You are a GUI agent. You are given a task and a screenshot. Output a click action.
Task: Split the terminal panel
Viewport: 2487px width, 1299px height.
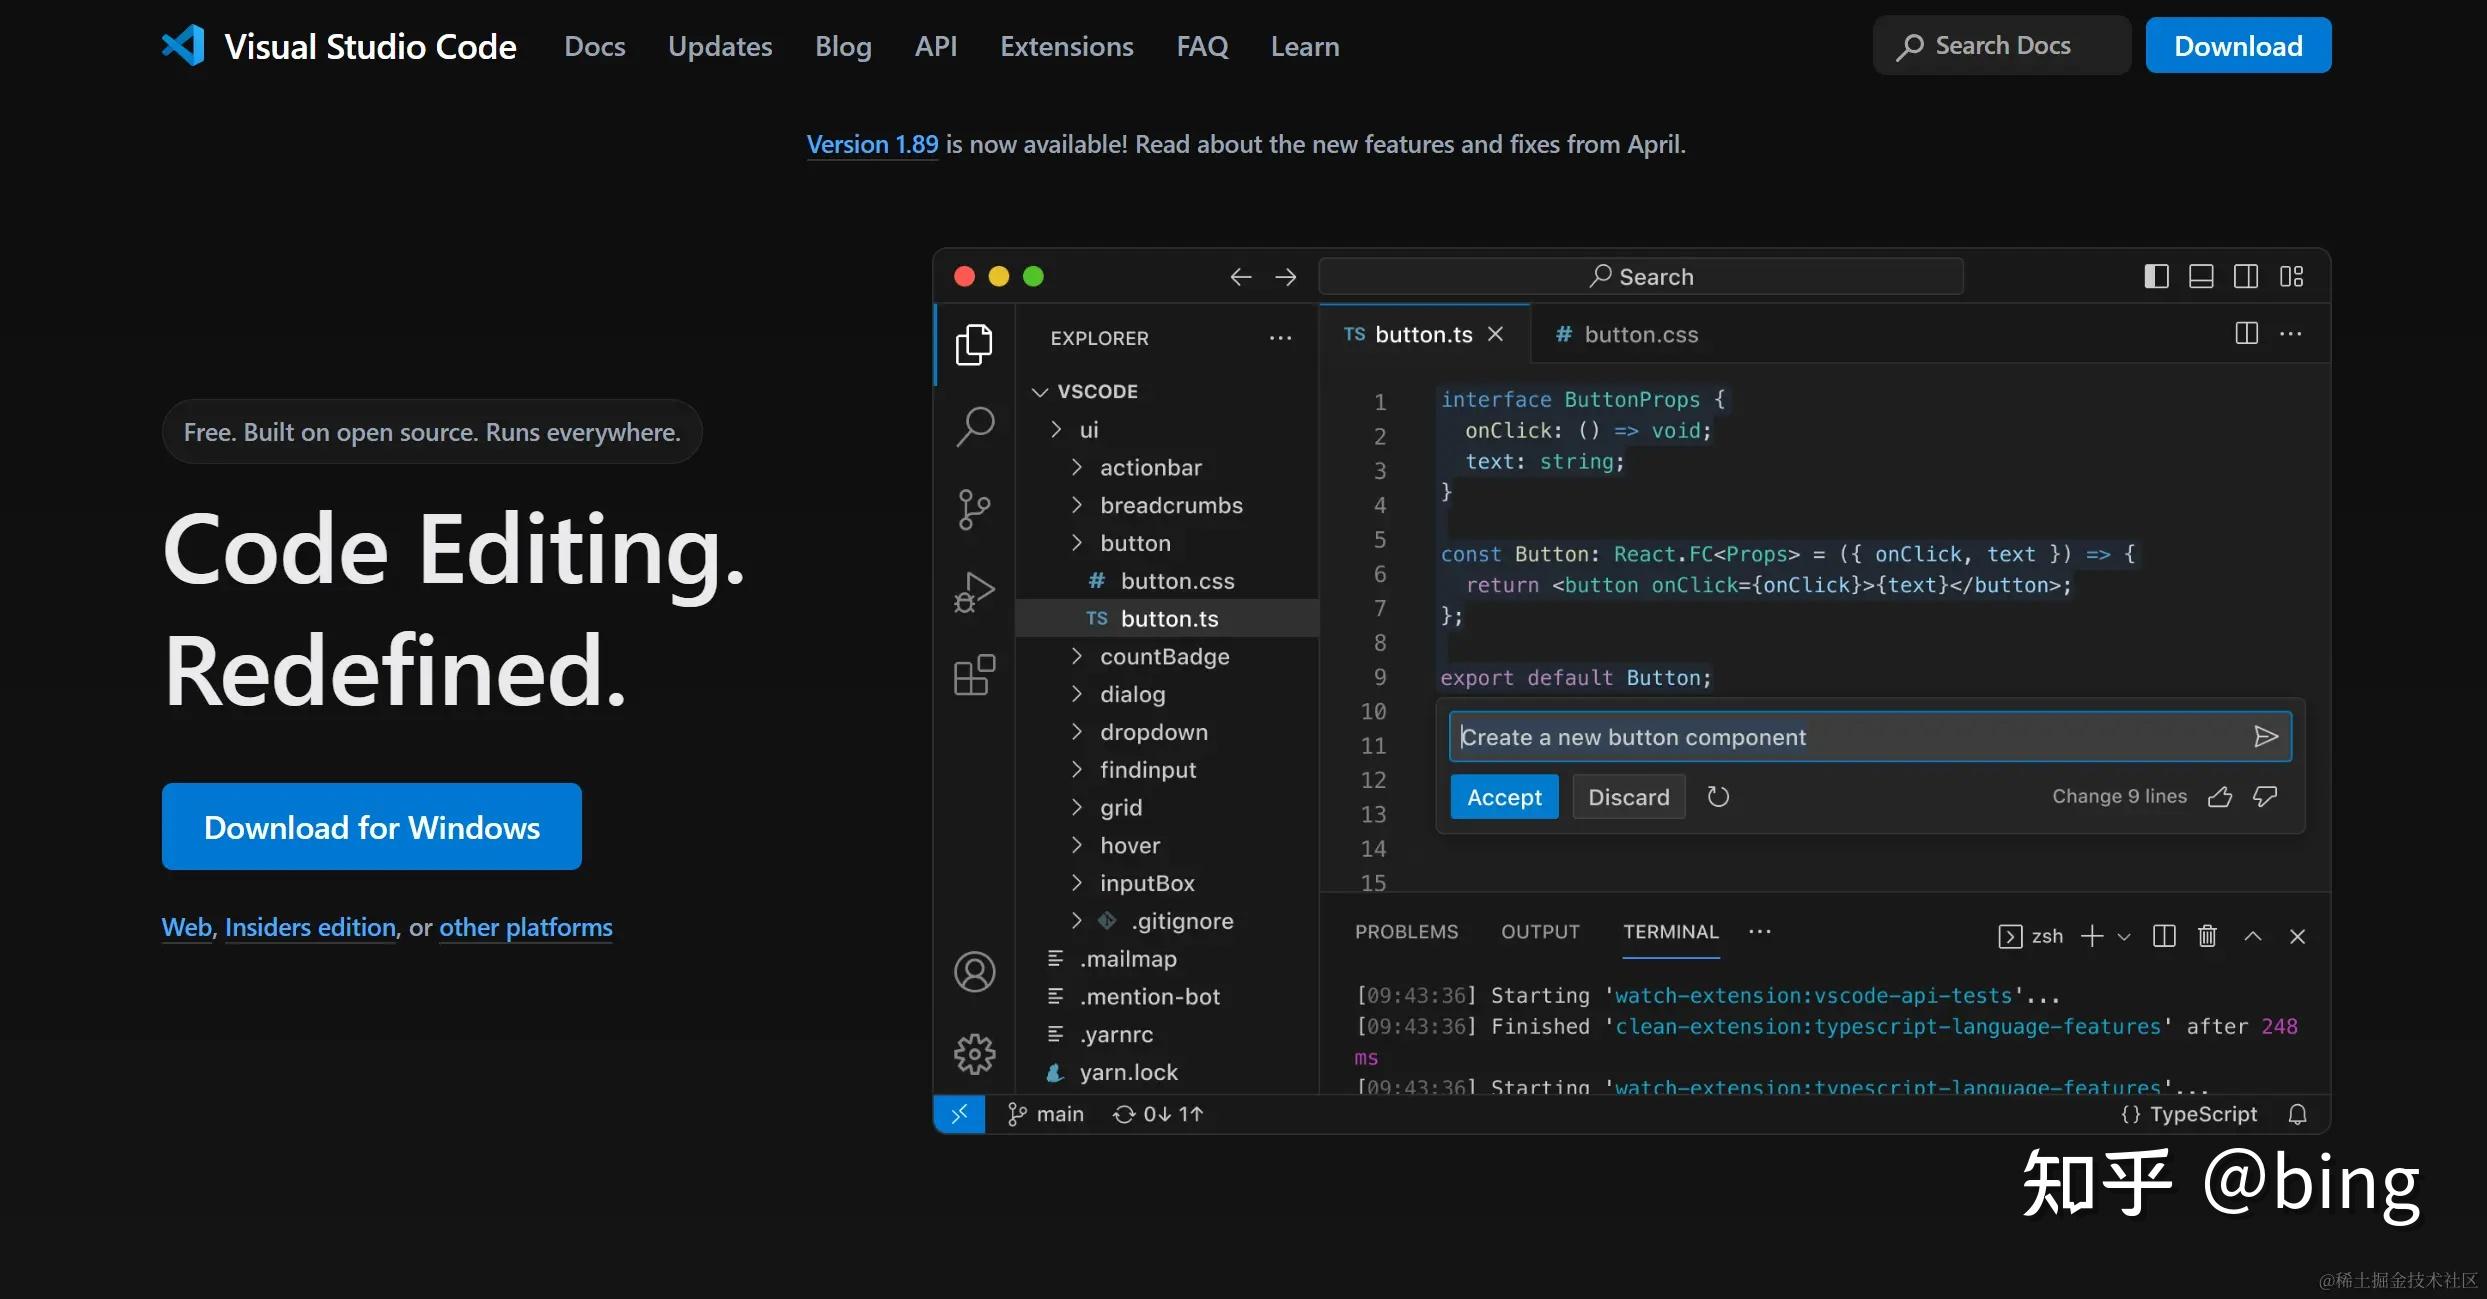2164,936
